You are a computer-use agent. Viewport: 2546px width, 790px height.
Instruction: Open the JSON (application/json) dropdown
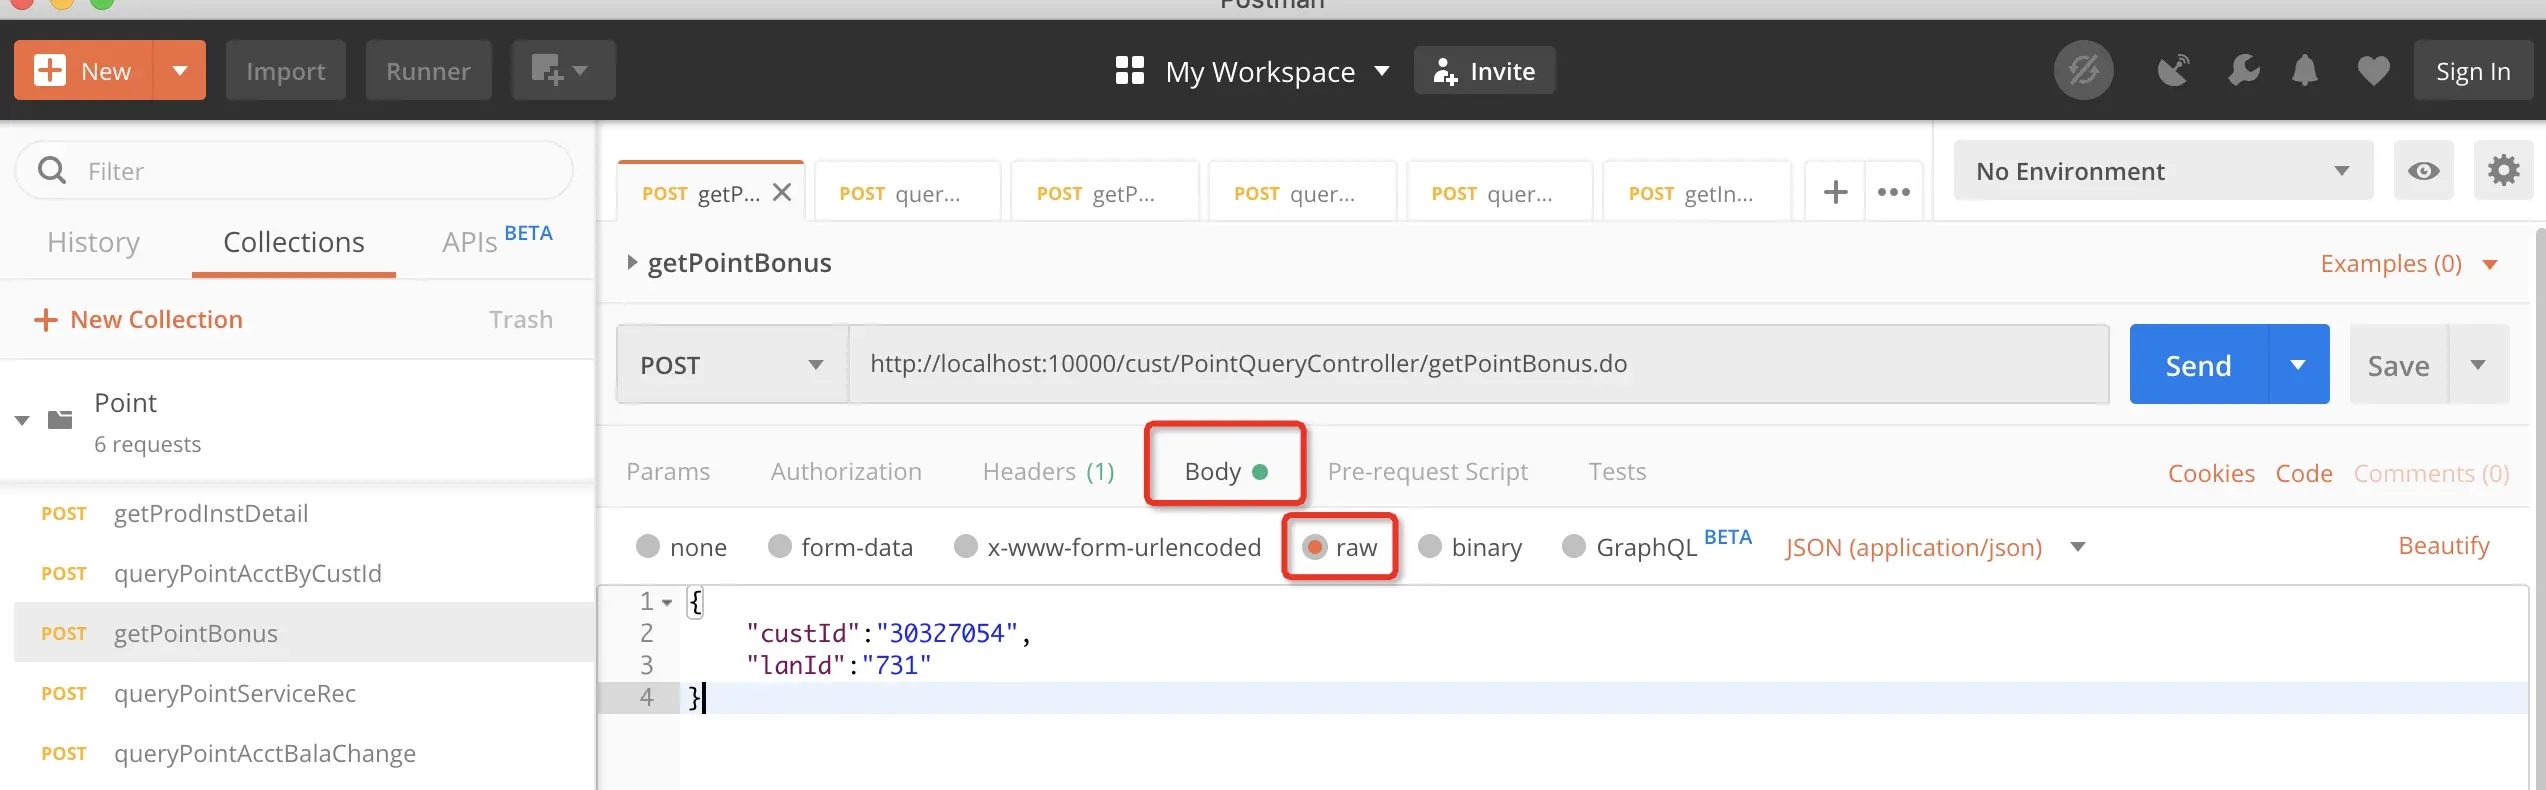coord(1934,547)
